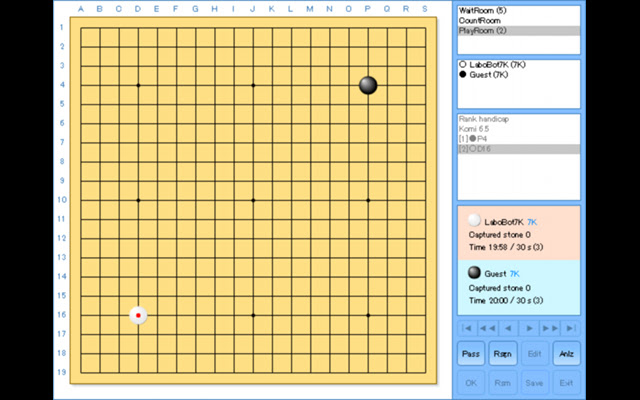Jump to the last move
The width and height of the screenshot is (640, 400).
570,328
